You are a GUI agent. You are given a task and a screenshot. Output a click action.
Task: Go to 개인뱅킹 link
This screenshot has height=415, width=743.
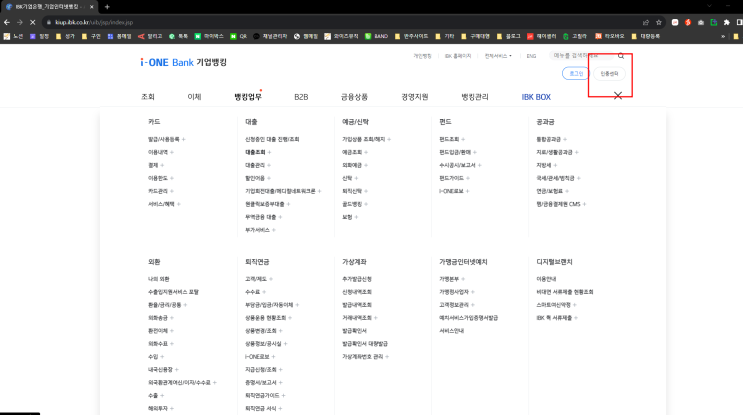(x=422, y=56)
